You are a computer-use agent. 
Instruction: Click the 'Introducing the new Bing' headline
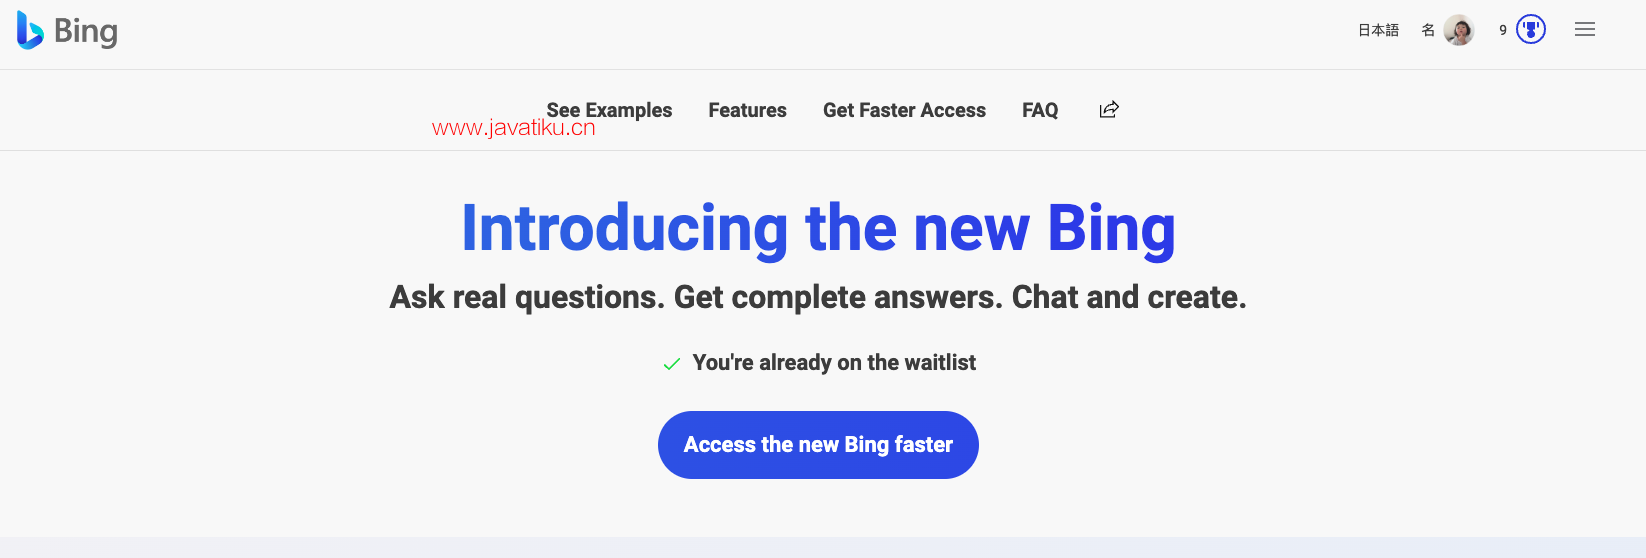coord(818,229)
